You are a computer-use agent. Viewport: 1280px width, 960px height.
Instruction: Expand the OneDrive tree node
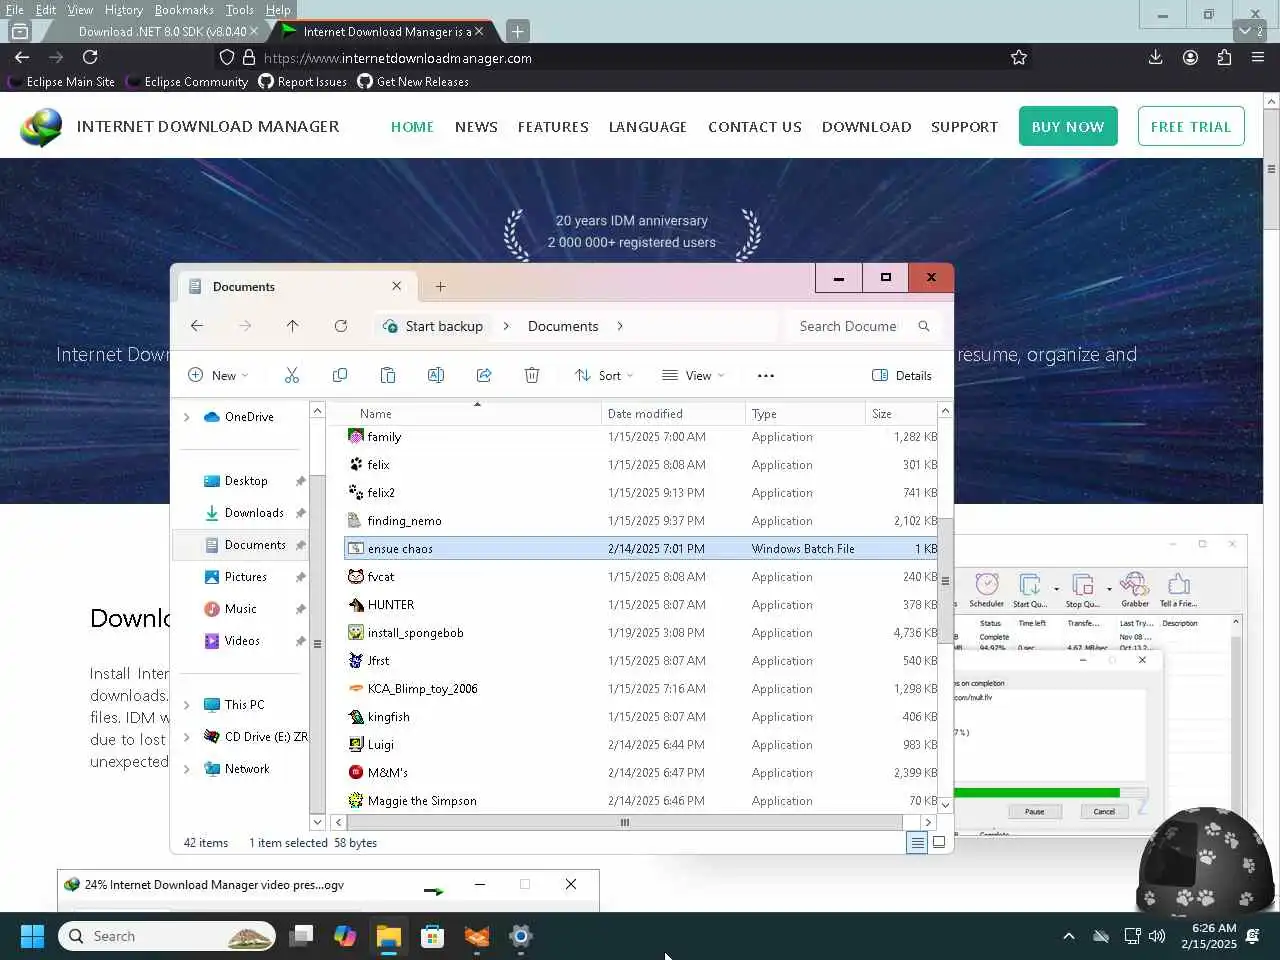coord(187,417)
